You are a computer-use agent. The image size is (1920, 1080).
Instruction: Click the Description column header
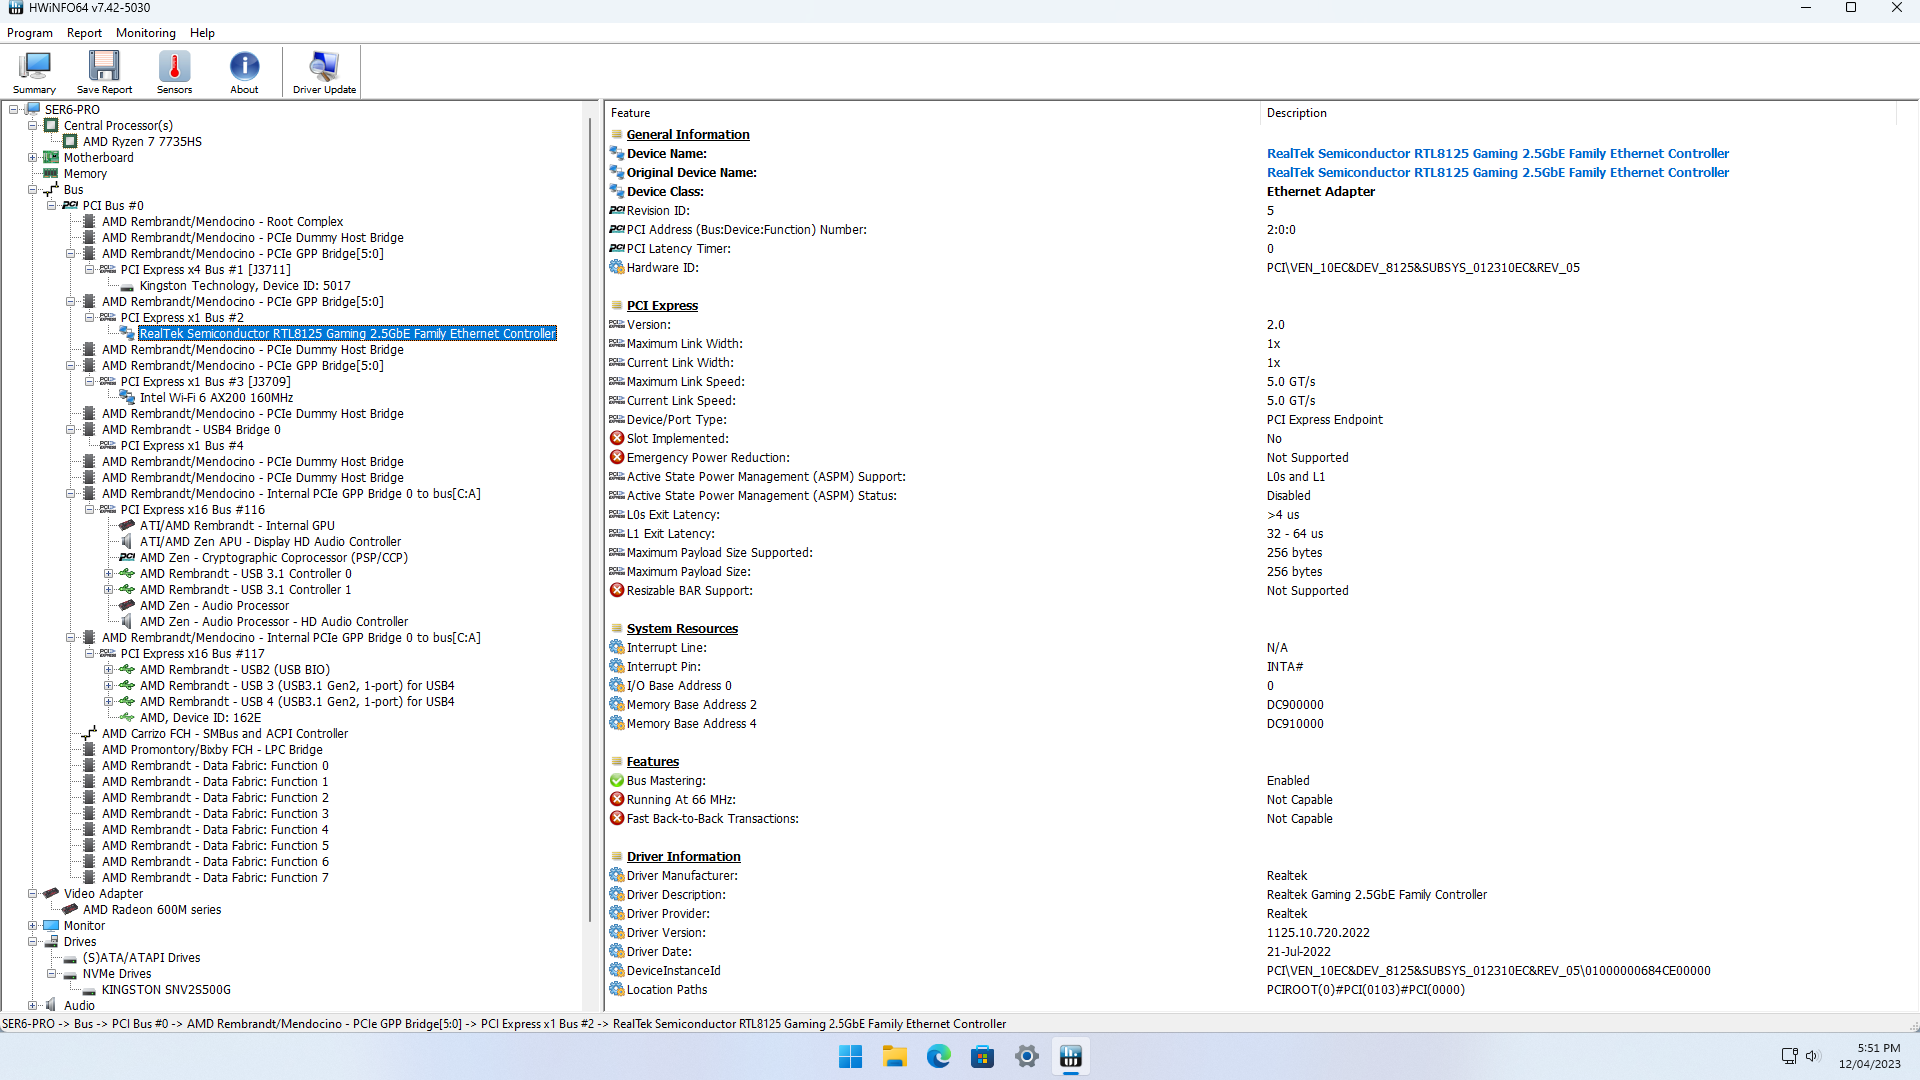pyautogui.click(x=1578, y=113)
